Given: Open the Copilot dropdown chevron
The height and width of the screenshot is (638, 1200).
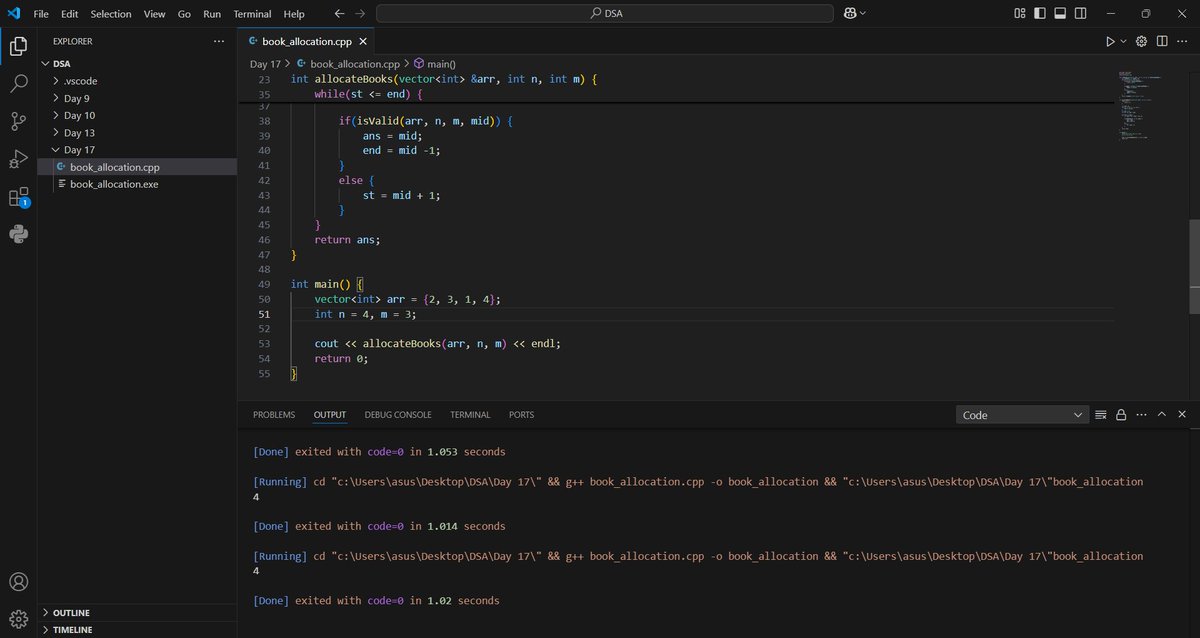Looking at the screenshot, I should 863,13.
